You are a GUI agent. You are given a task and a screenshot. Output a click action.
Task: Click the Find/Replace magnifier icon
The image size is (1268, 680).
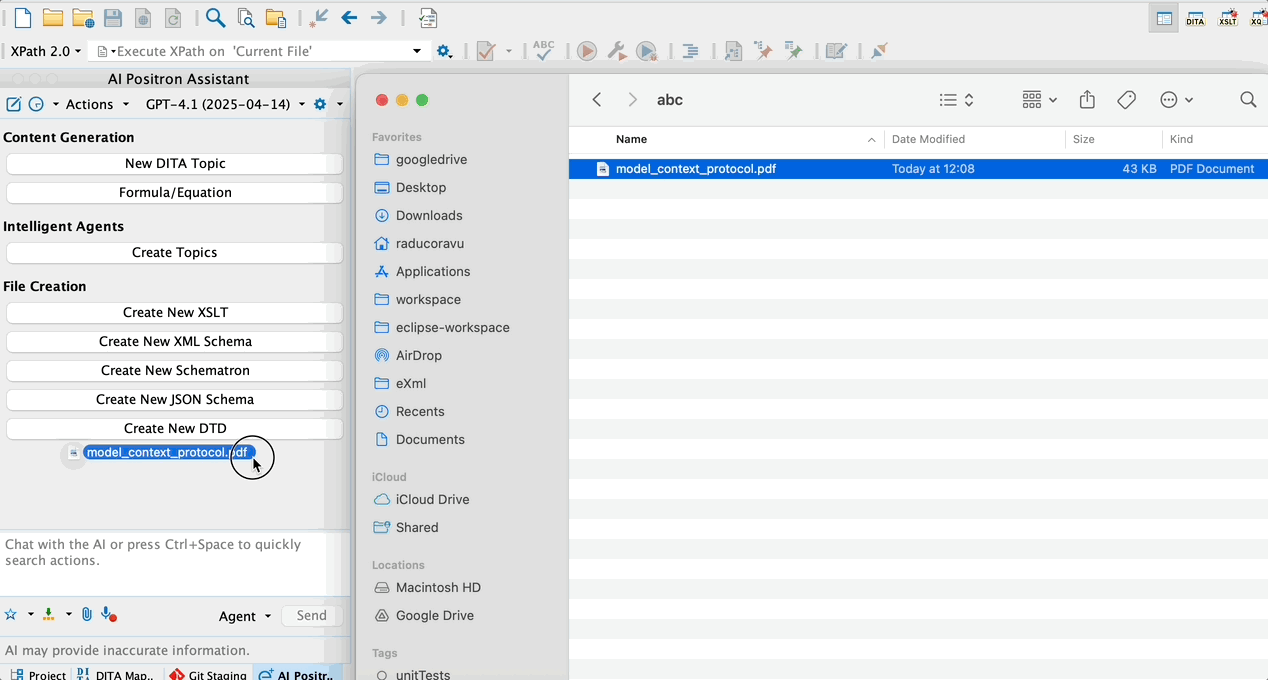click(x=215, y=18)
